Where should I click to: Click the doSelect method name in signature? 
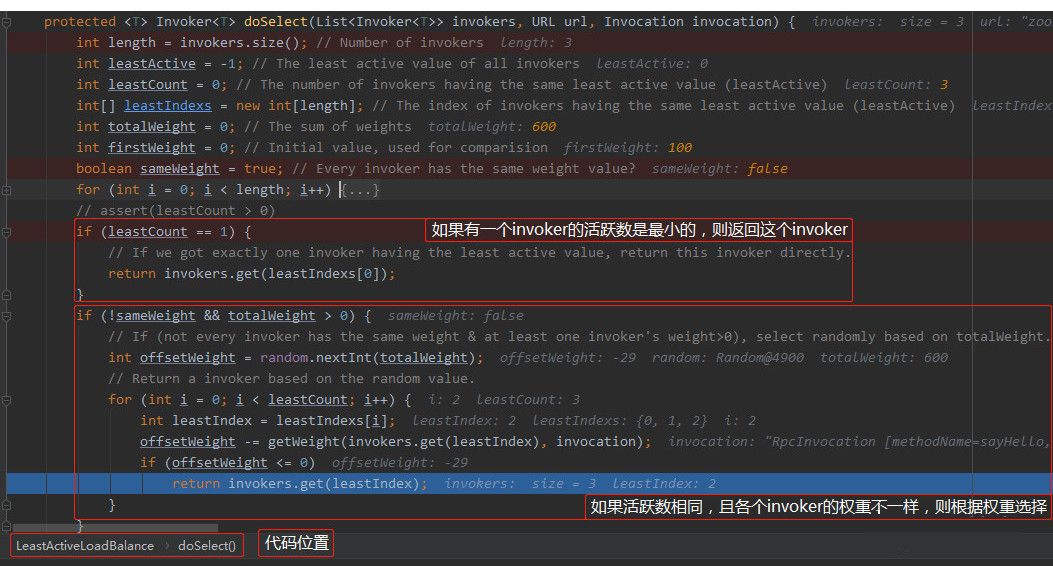tap(275, 21)
